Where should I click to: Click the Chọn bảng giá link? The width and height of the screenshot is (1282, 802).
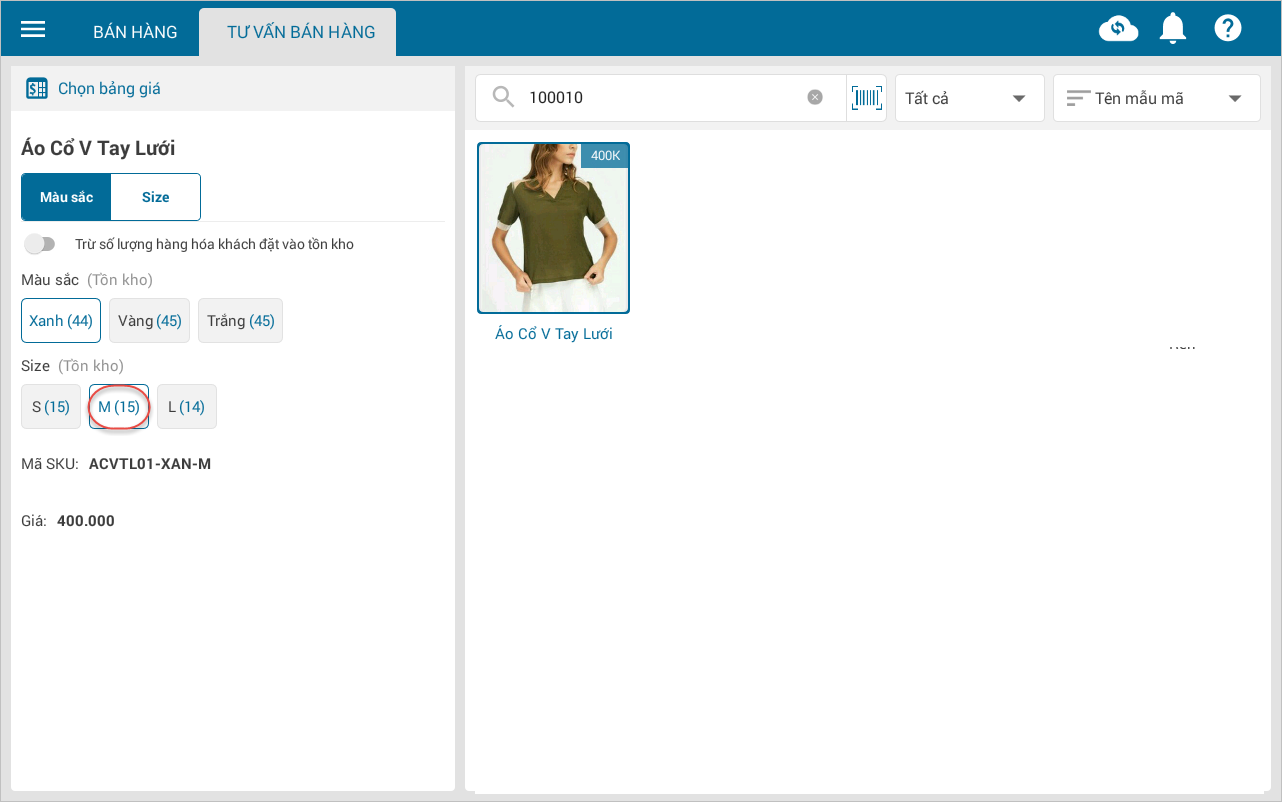pos(109,89)
